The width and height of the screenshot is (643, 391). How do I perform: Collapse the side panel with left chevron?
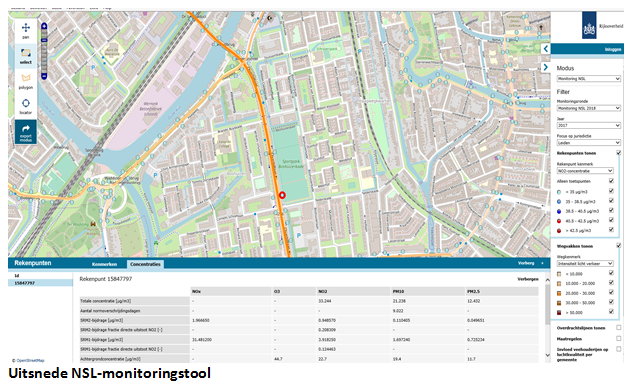tap(545, 49)
